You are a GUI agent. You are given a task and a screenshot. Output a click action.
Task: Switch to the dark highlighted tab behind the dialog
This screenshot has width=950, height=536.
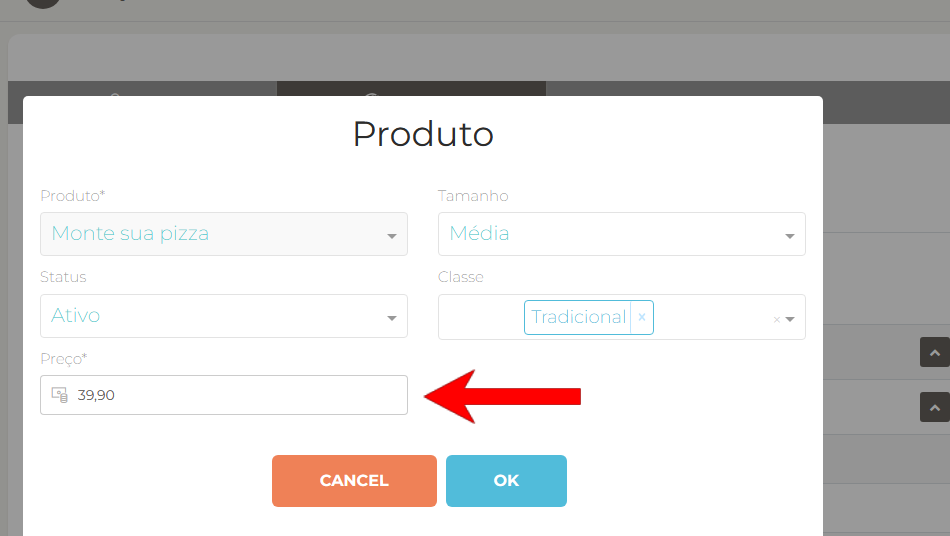point(411,88)
